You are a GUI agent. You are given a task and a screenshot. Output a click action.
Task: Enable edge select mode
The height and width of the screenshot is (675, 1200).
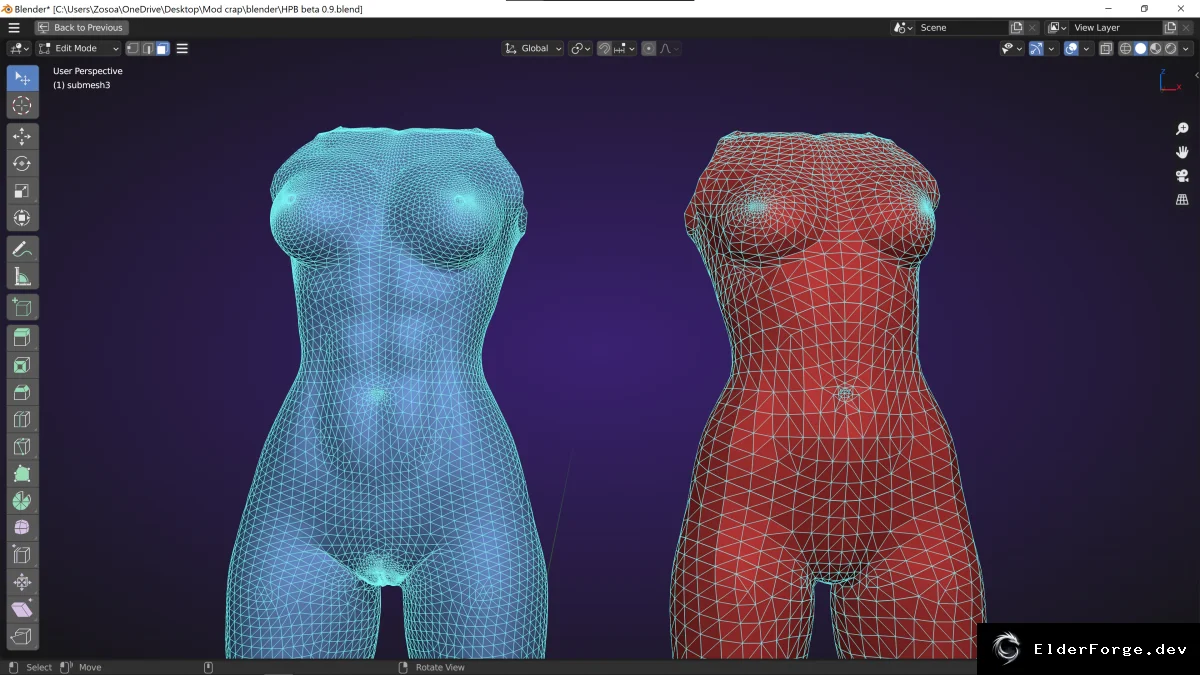pyautogui.click(x=147, y=48)
